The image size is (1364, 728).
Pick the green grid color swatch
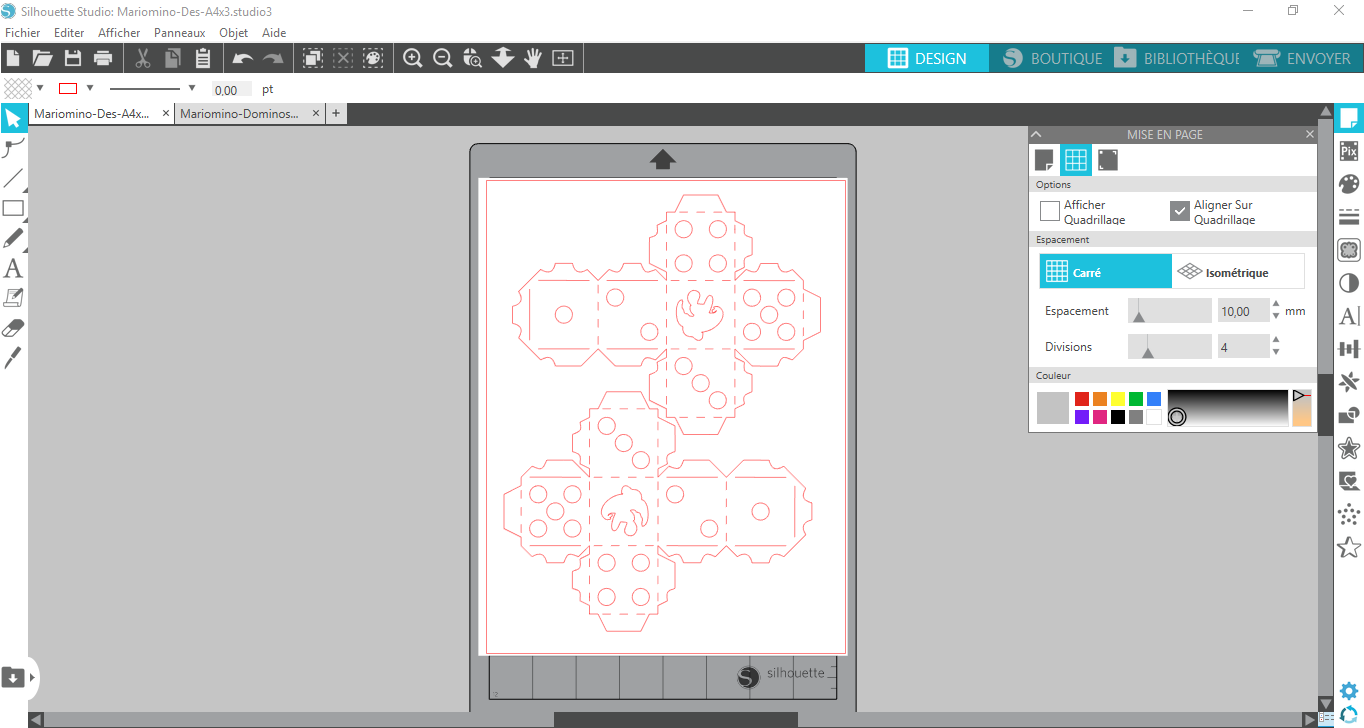1136,399
